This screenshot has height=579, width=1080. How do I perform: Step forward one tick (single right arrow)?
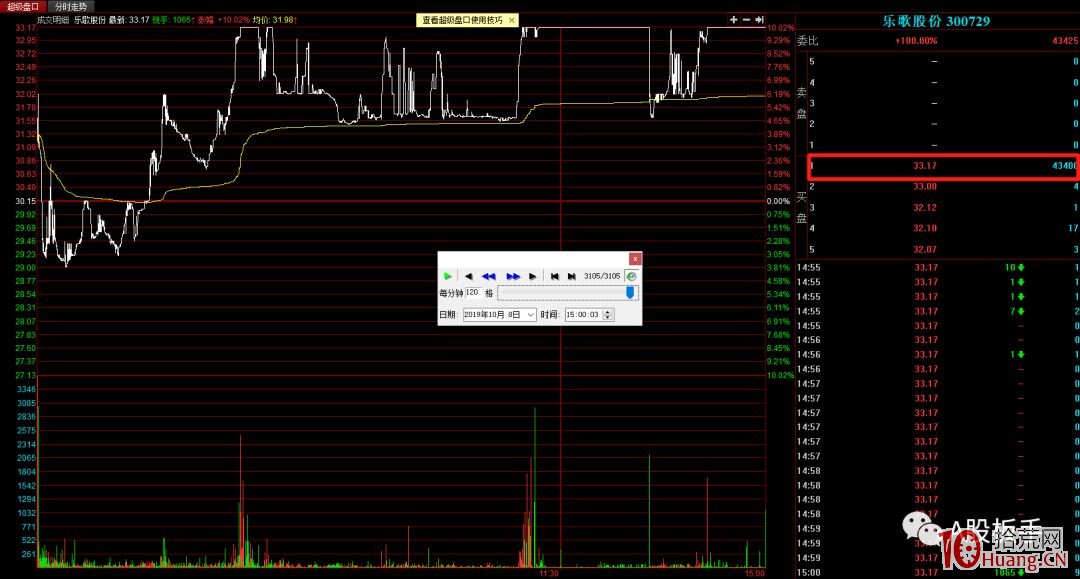pos(532,276)
